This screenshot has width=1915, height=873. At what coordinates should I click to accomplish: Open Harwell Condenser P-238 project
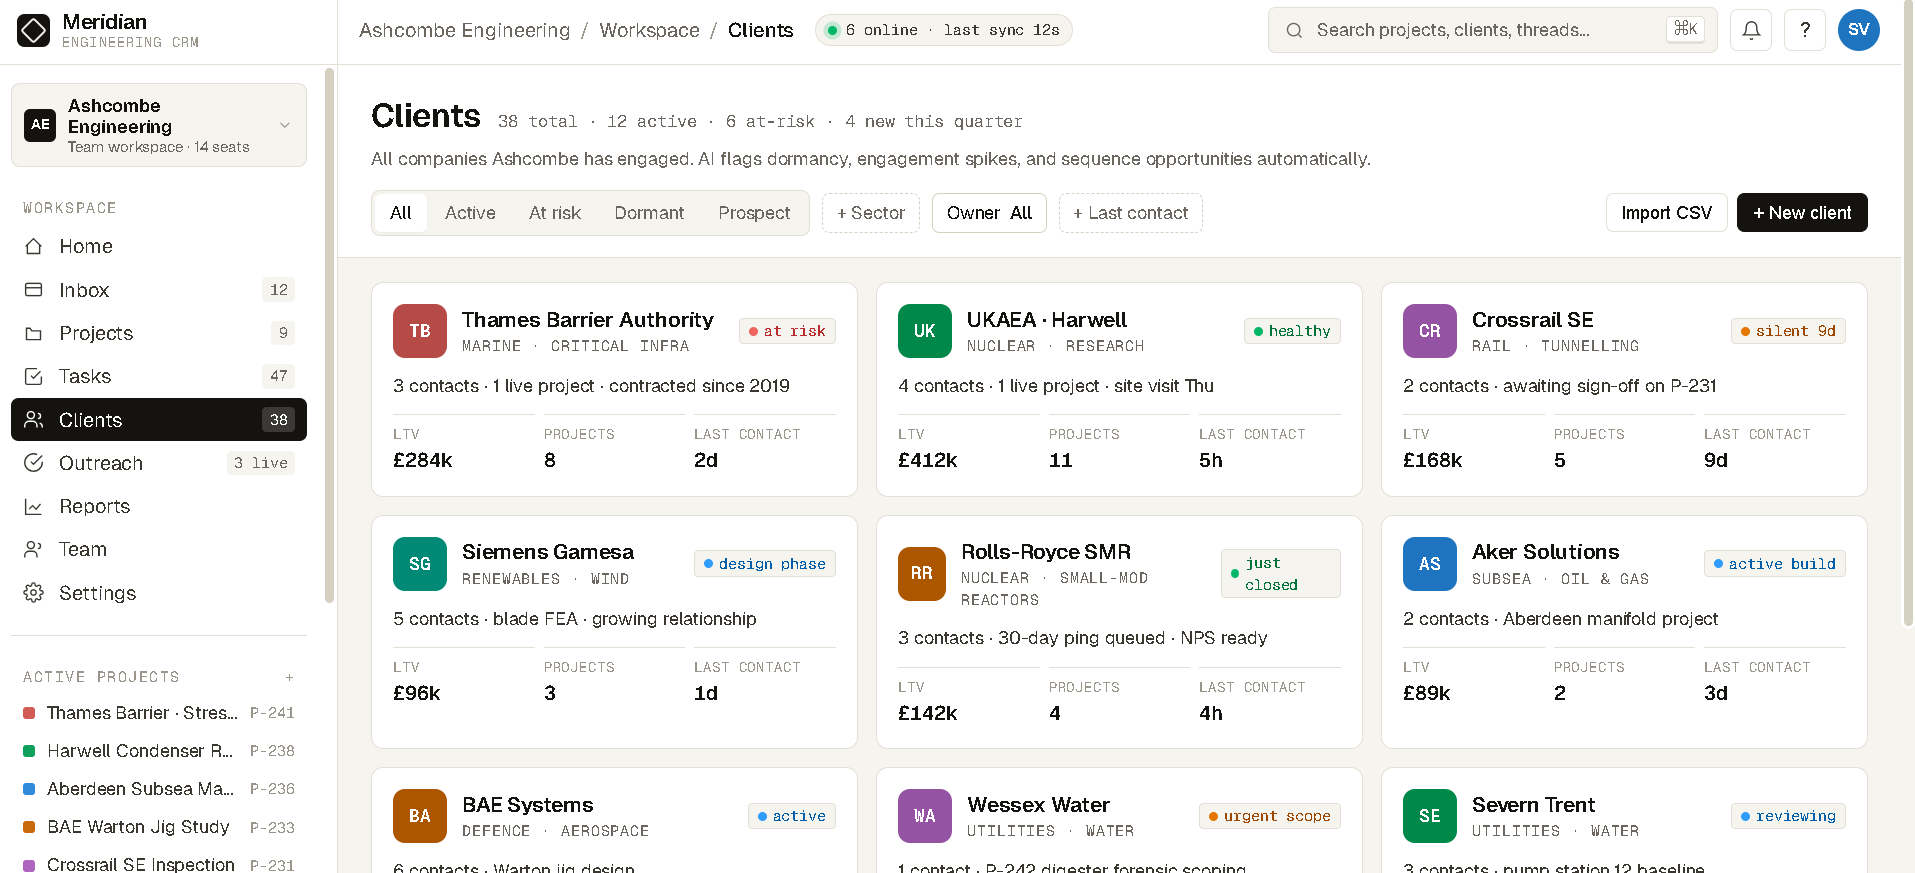click(159, 751)
